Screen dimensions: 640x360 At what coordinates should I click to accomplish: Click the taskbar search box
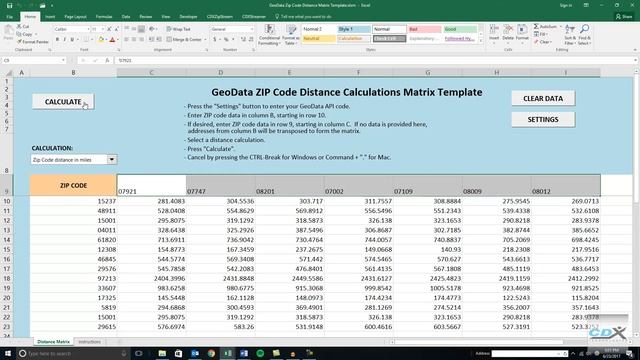tap(73, 353)
